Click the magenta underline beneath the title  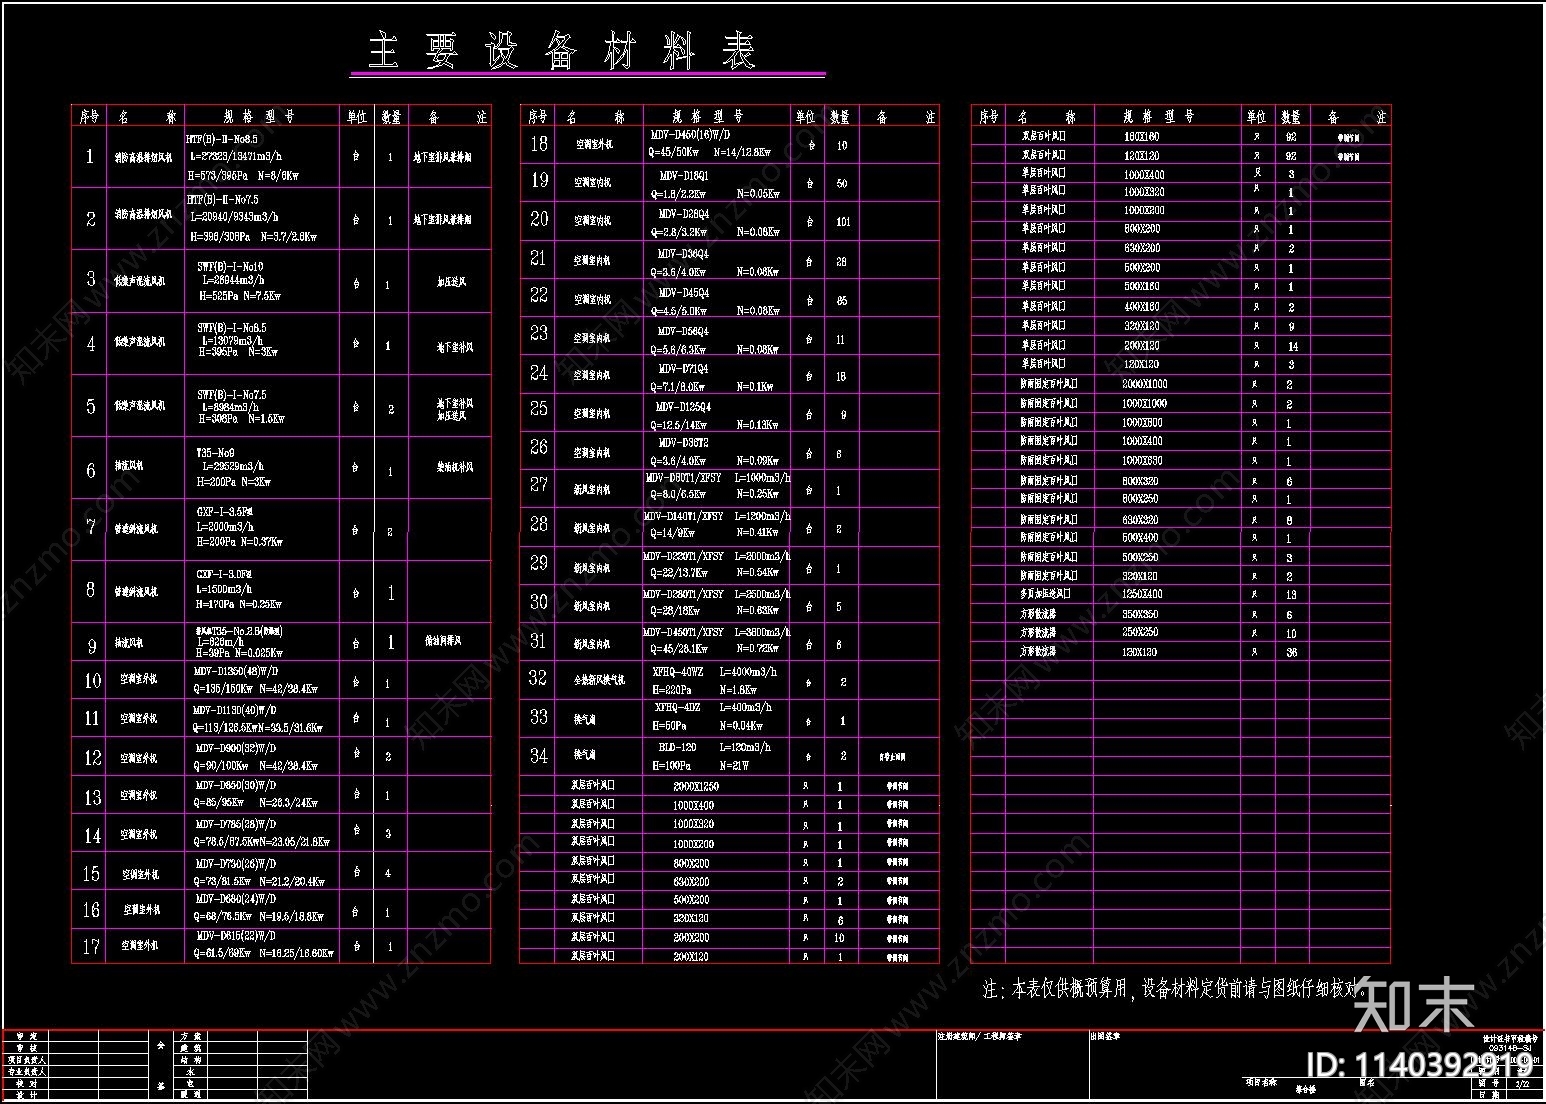coord(588,75)
